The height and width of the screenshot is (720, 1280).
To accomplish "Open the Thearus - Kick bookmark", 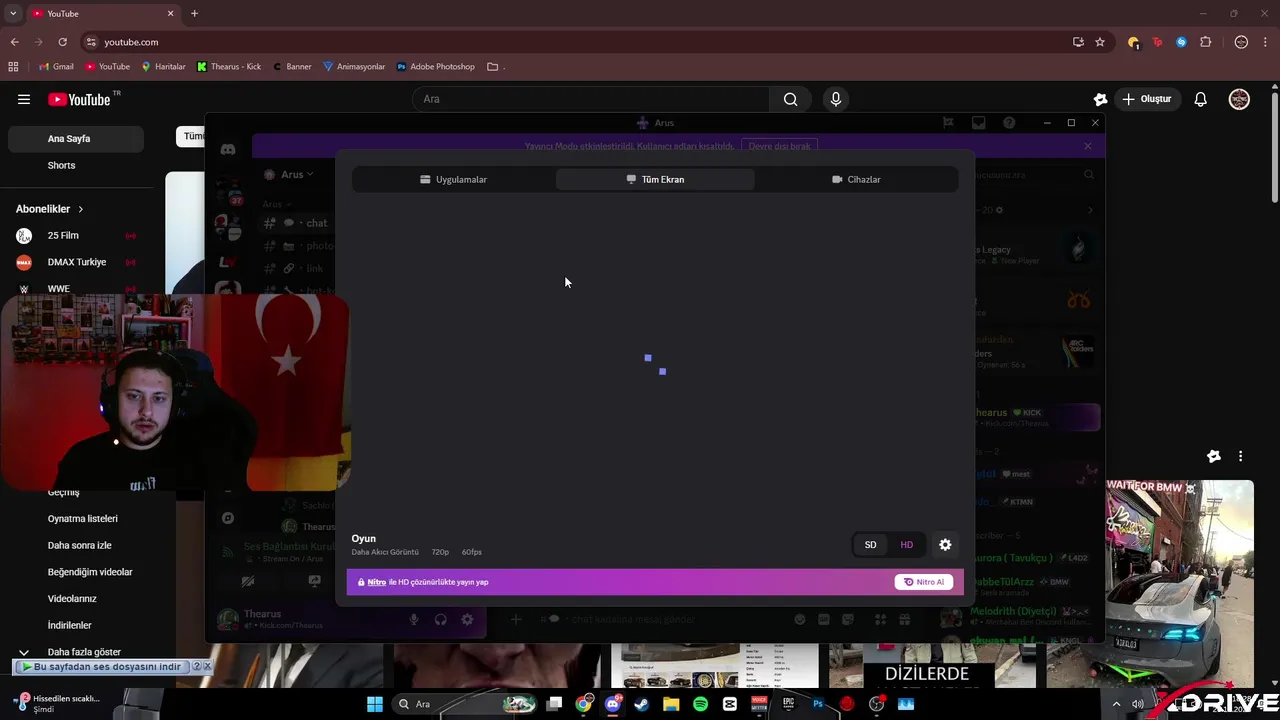I will pyautogui.click(x=229, y=67).
